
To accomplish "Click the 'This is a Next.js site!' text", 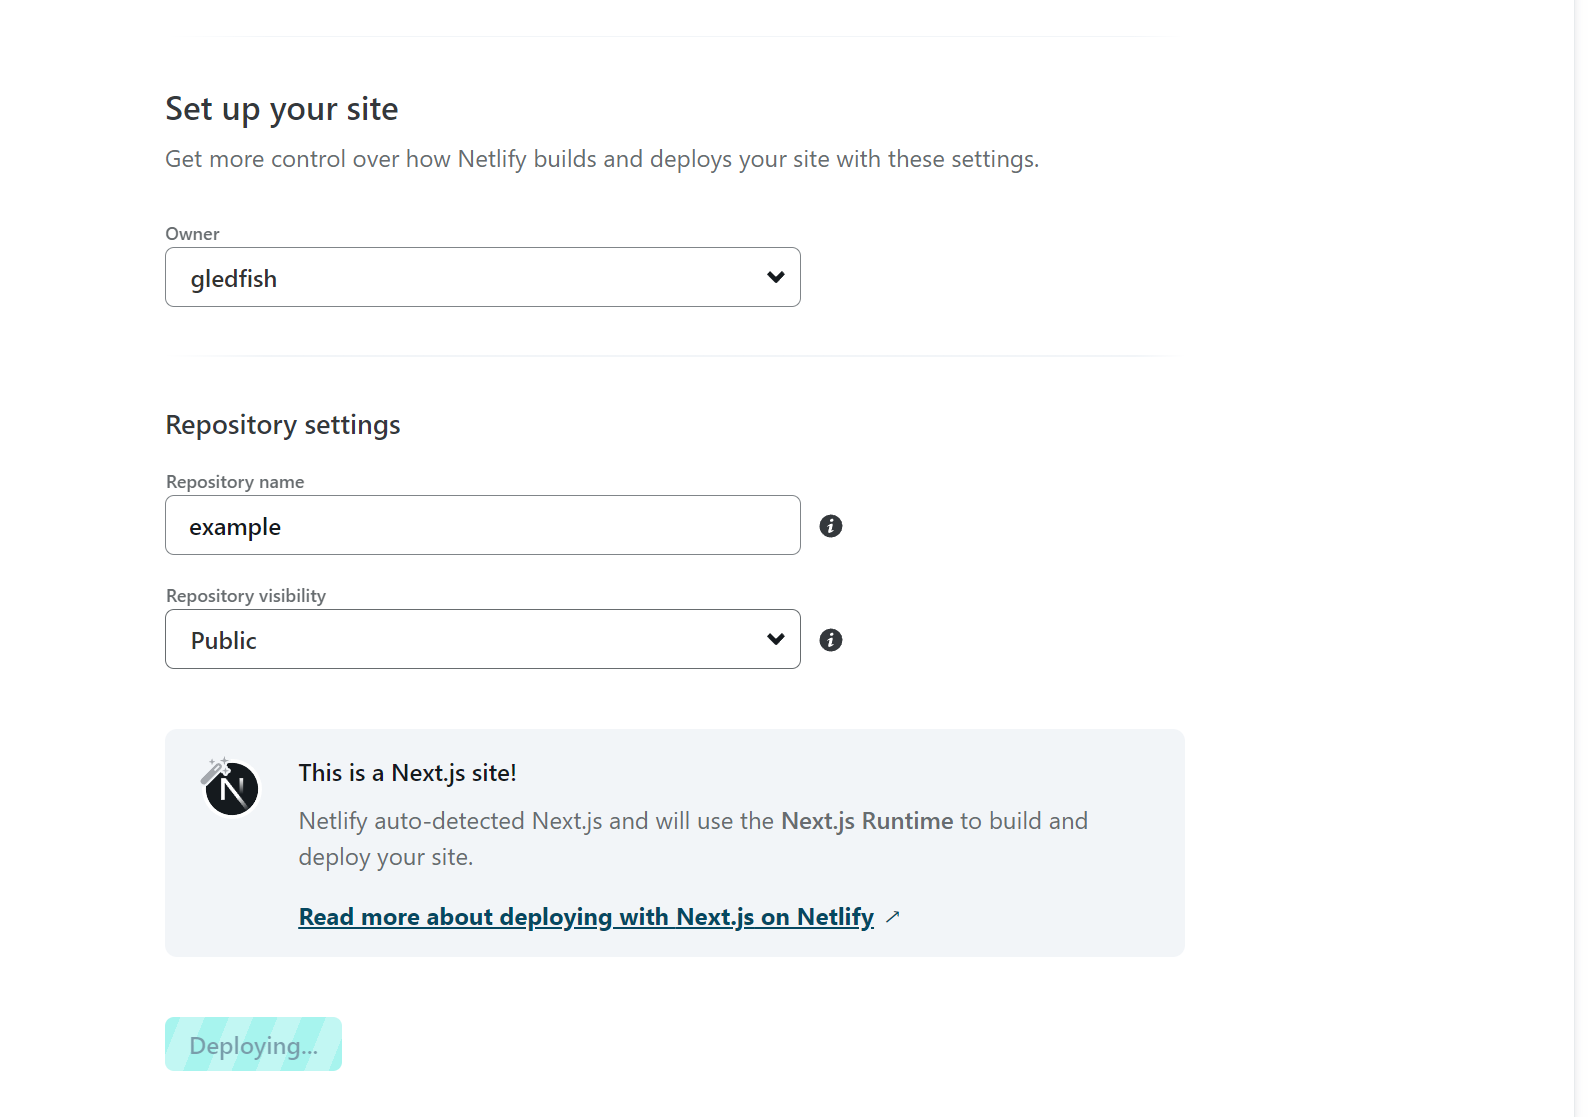I will tap(407, 773).
